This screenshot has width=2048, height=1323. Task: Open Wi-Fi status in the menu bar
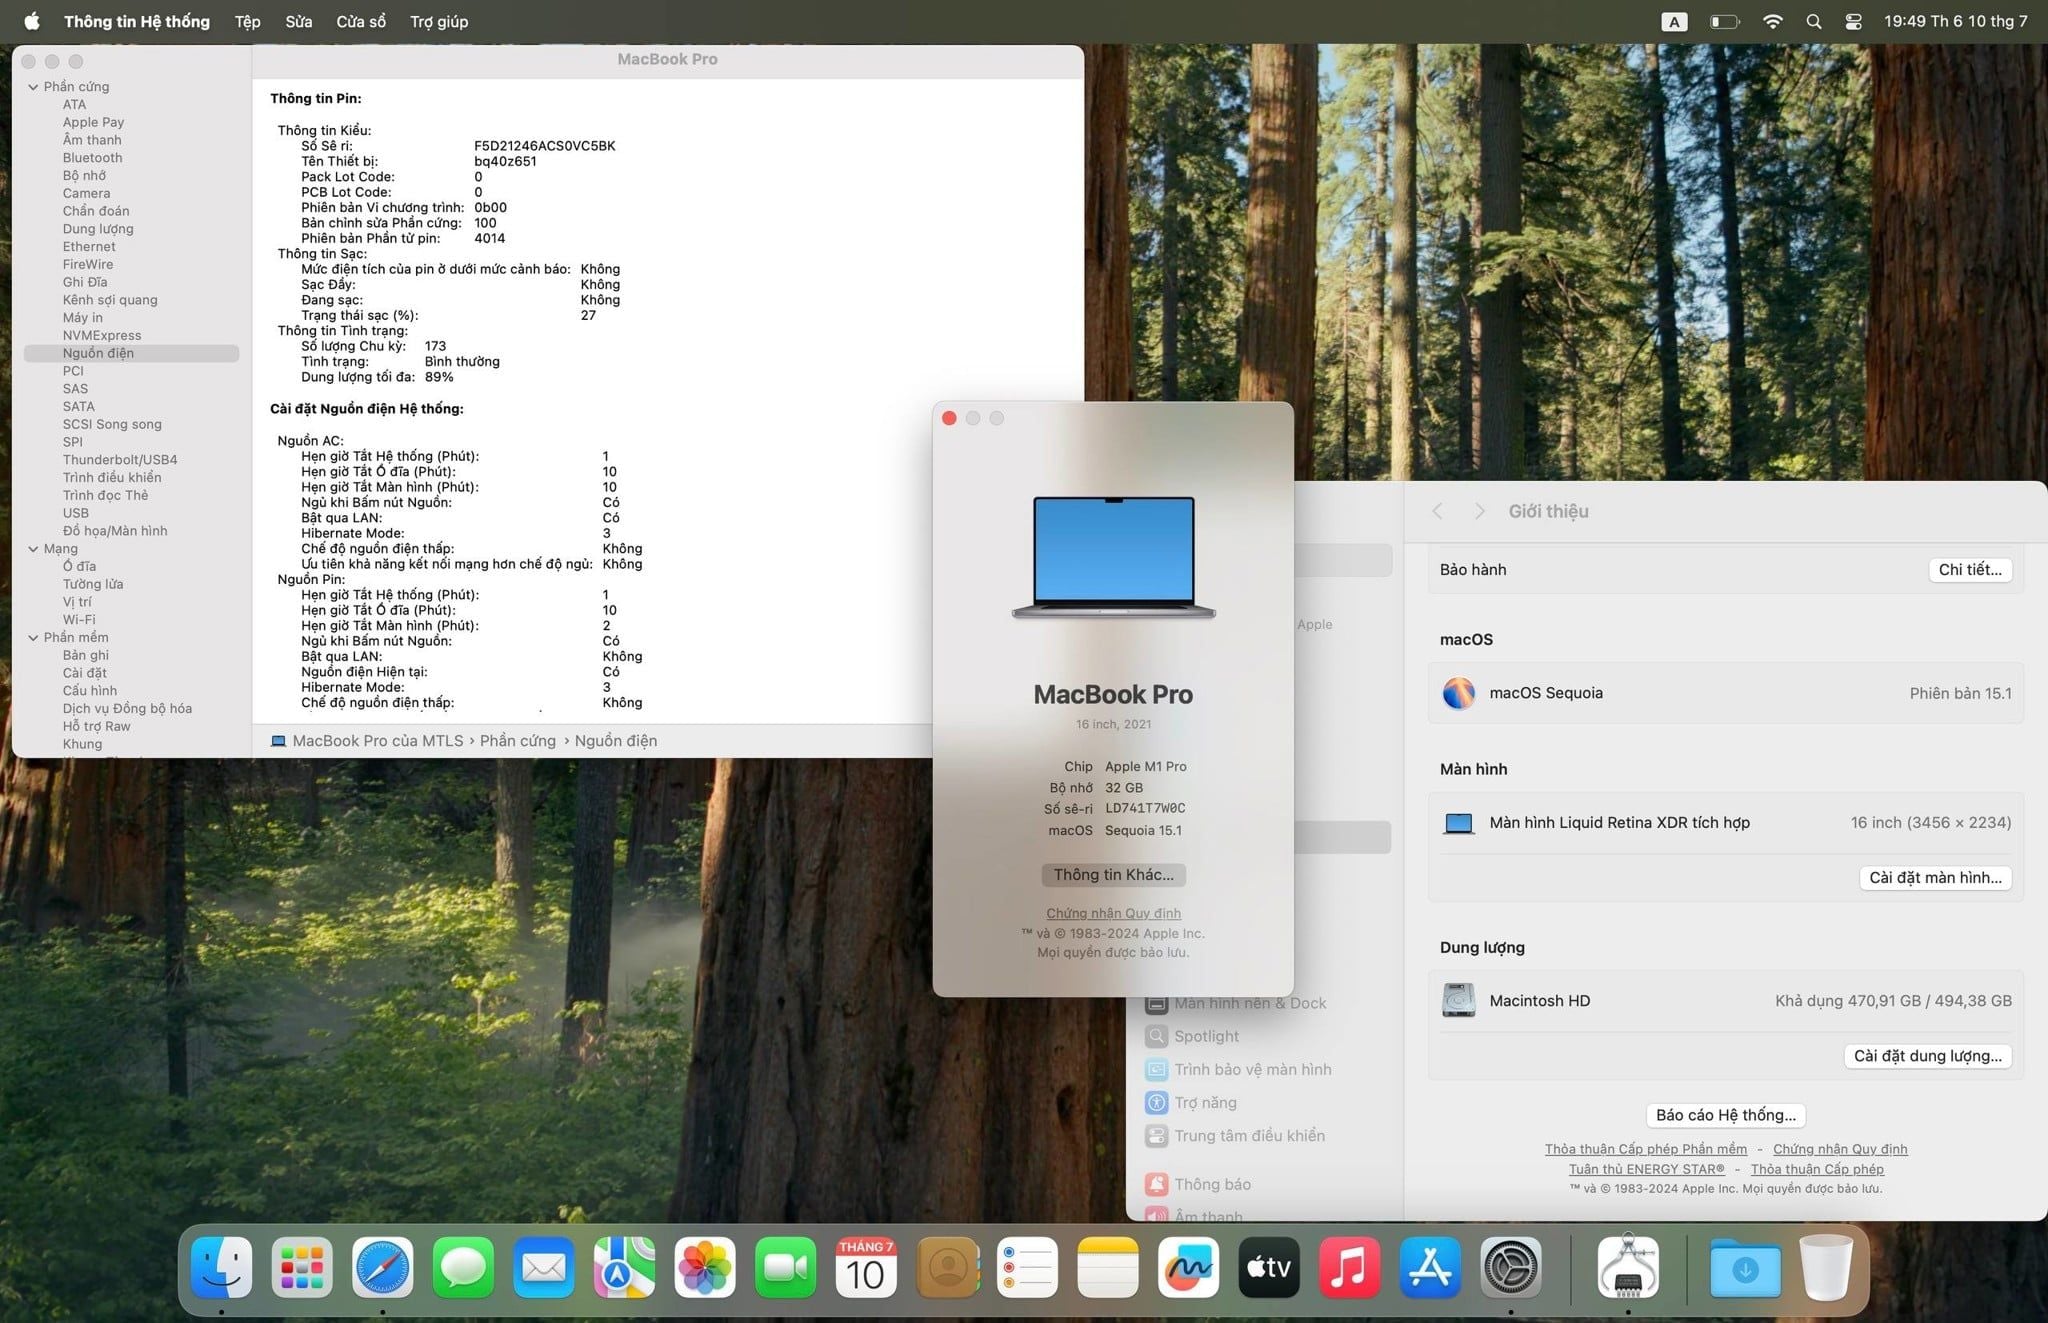click(x=1772, y=21)
